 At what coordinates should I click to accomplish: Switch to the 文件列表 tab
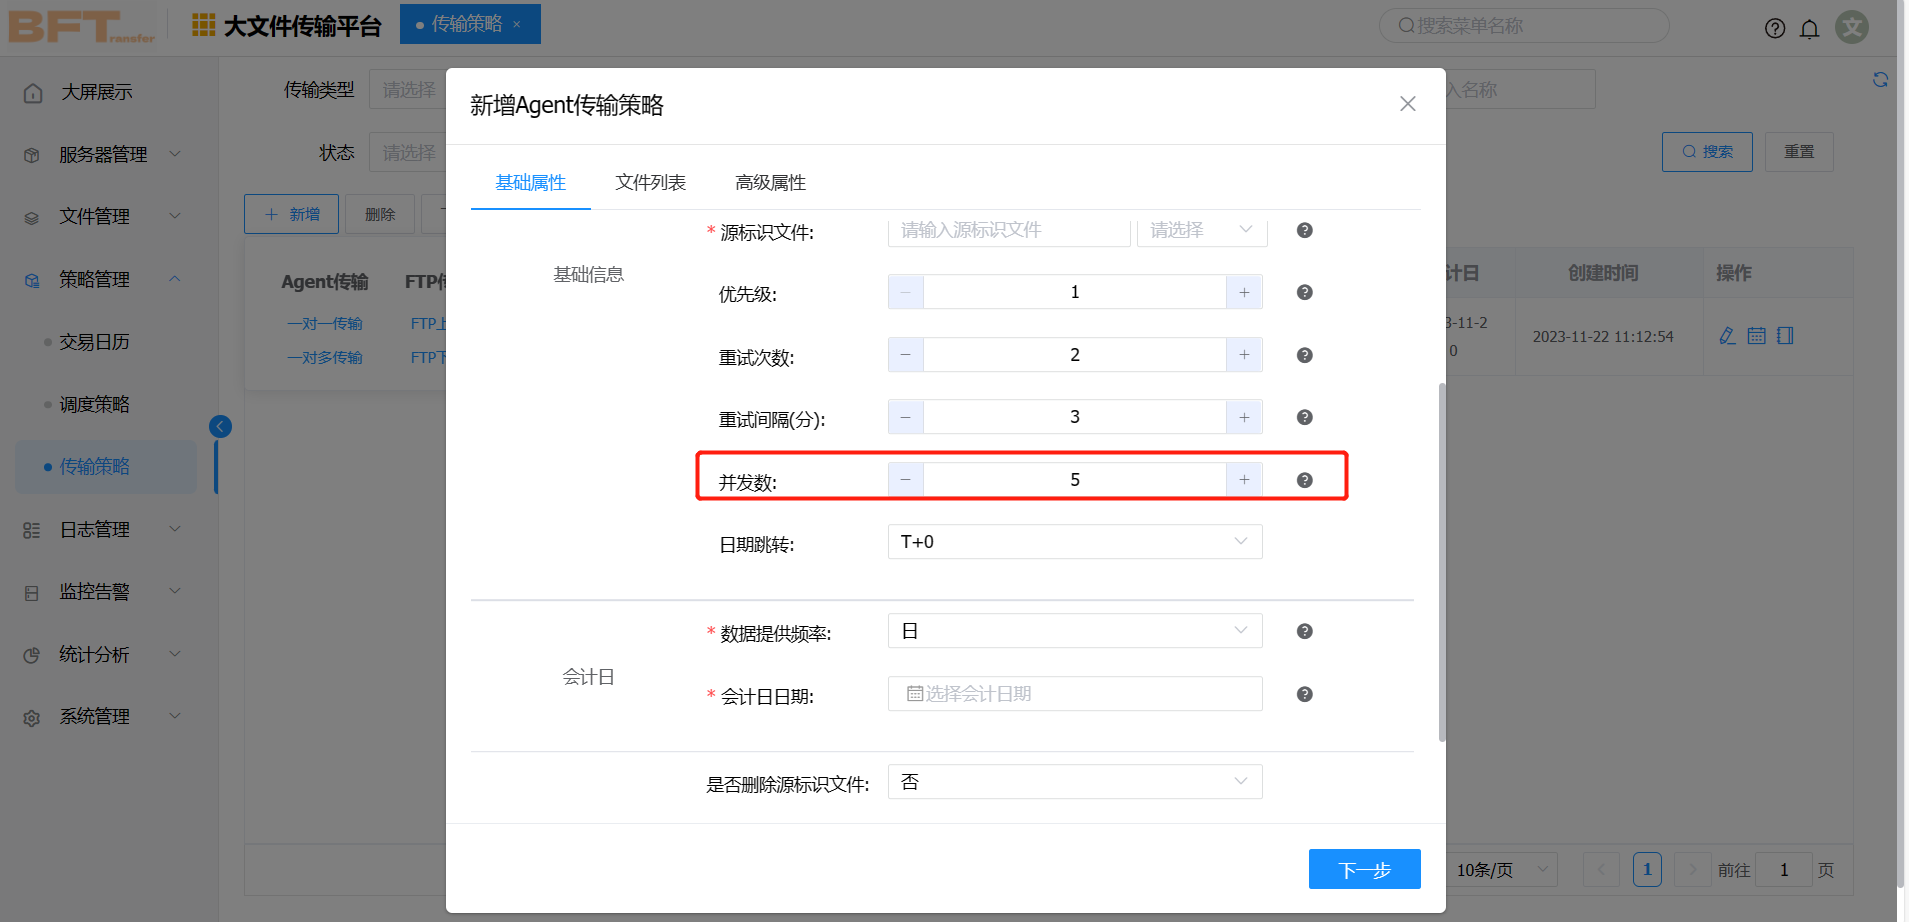650,182
